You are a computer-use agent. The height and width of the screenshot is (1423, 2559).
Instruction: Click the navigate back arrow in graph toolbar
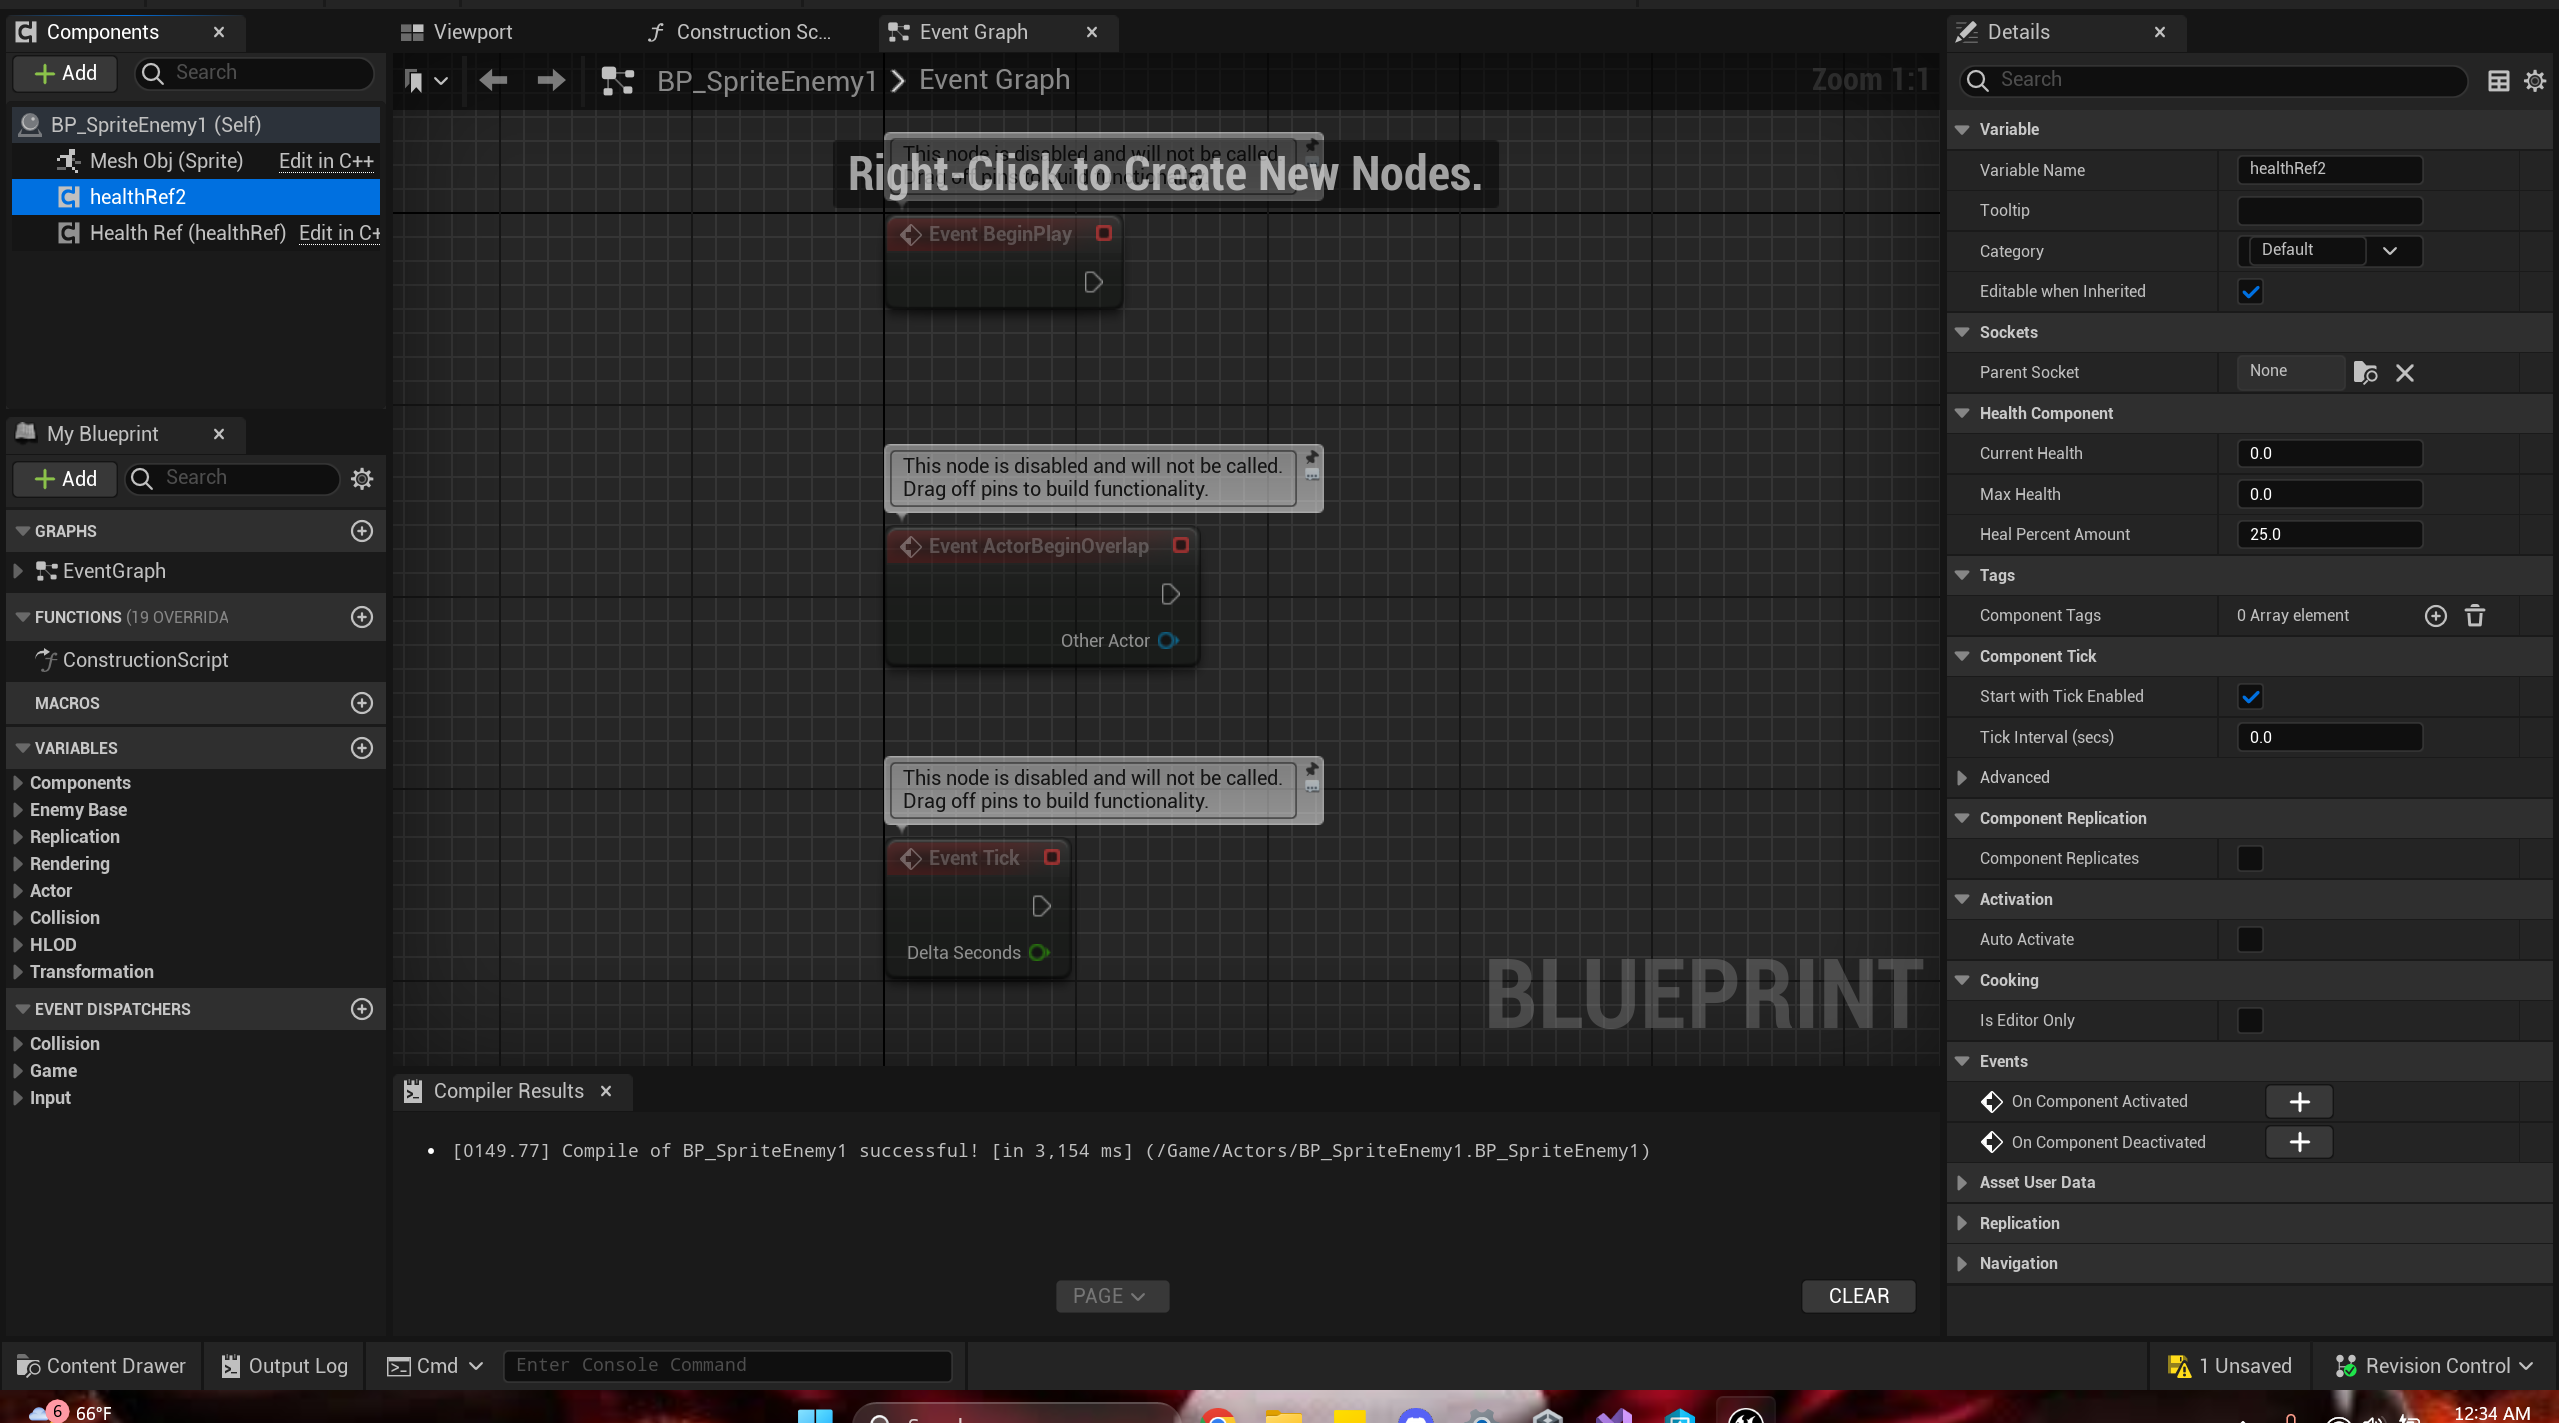[493, 80]
